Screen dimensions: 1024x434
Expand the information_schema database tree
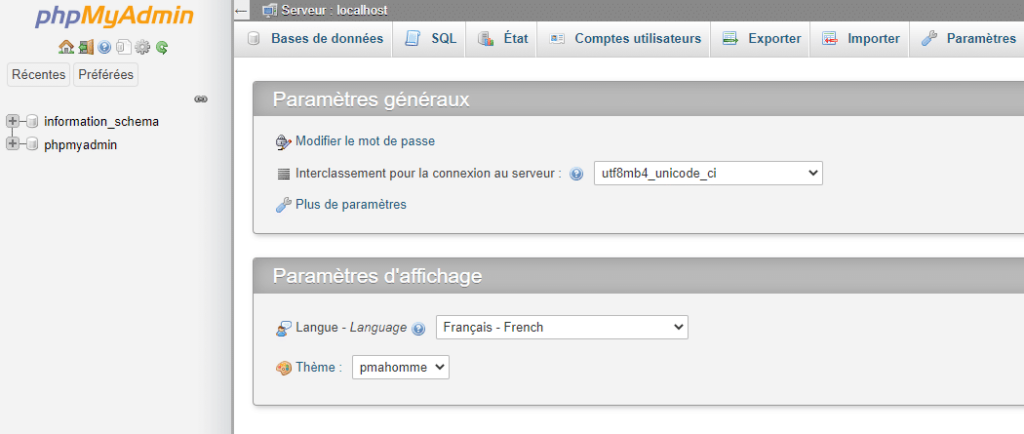(x=12, y=121)
